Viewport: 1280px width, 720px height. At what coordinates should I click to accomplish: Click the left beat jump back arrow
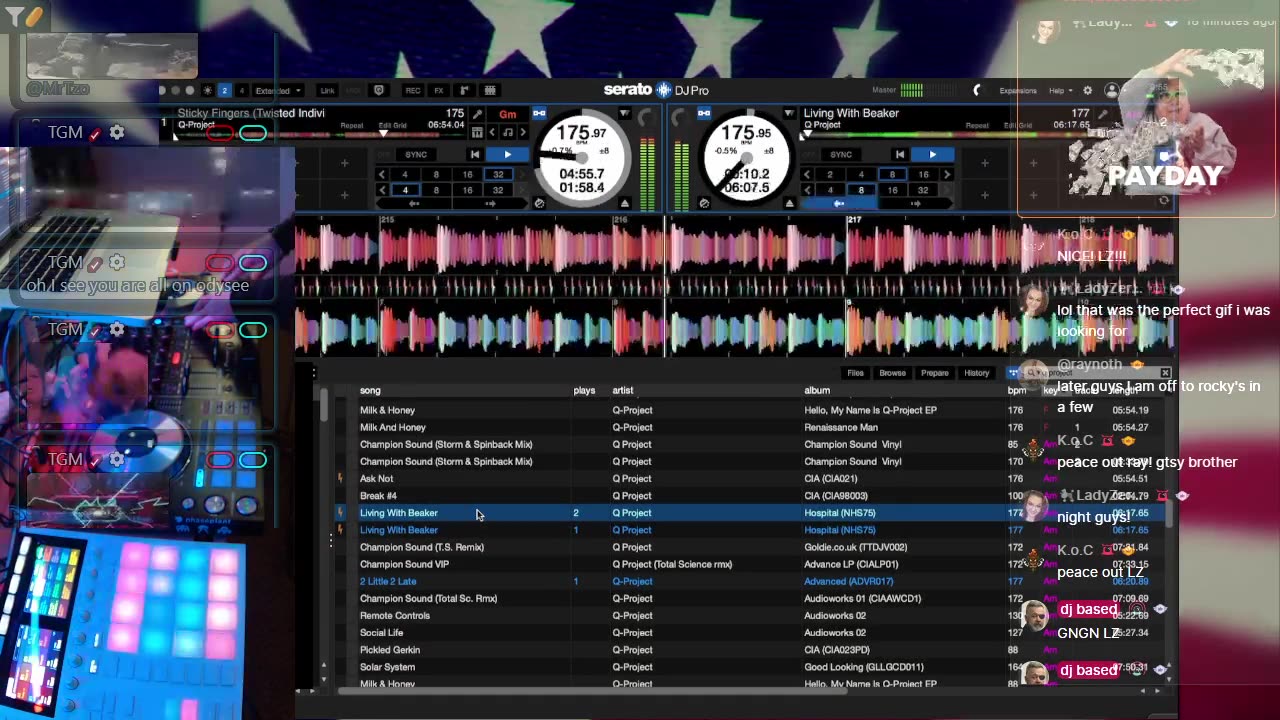point(414,204)
